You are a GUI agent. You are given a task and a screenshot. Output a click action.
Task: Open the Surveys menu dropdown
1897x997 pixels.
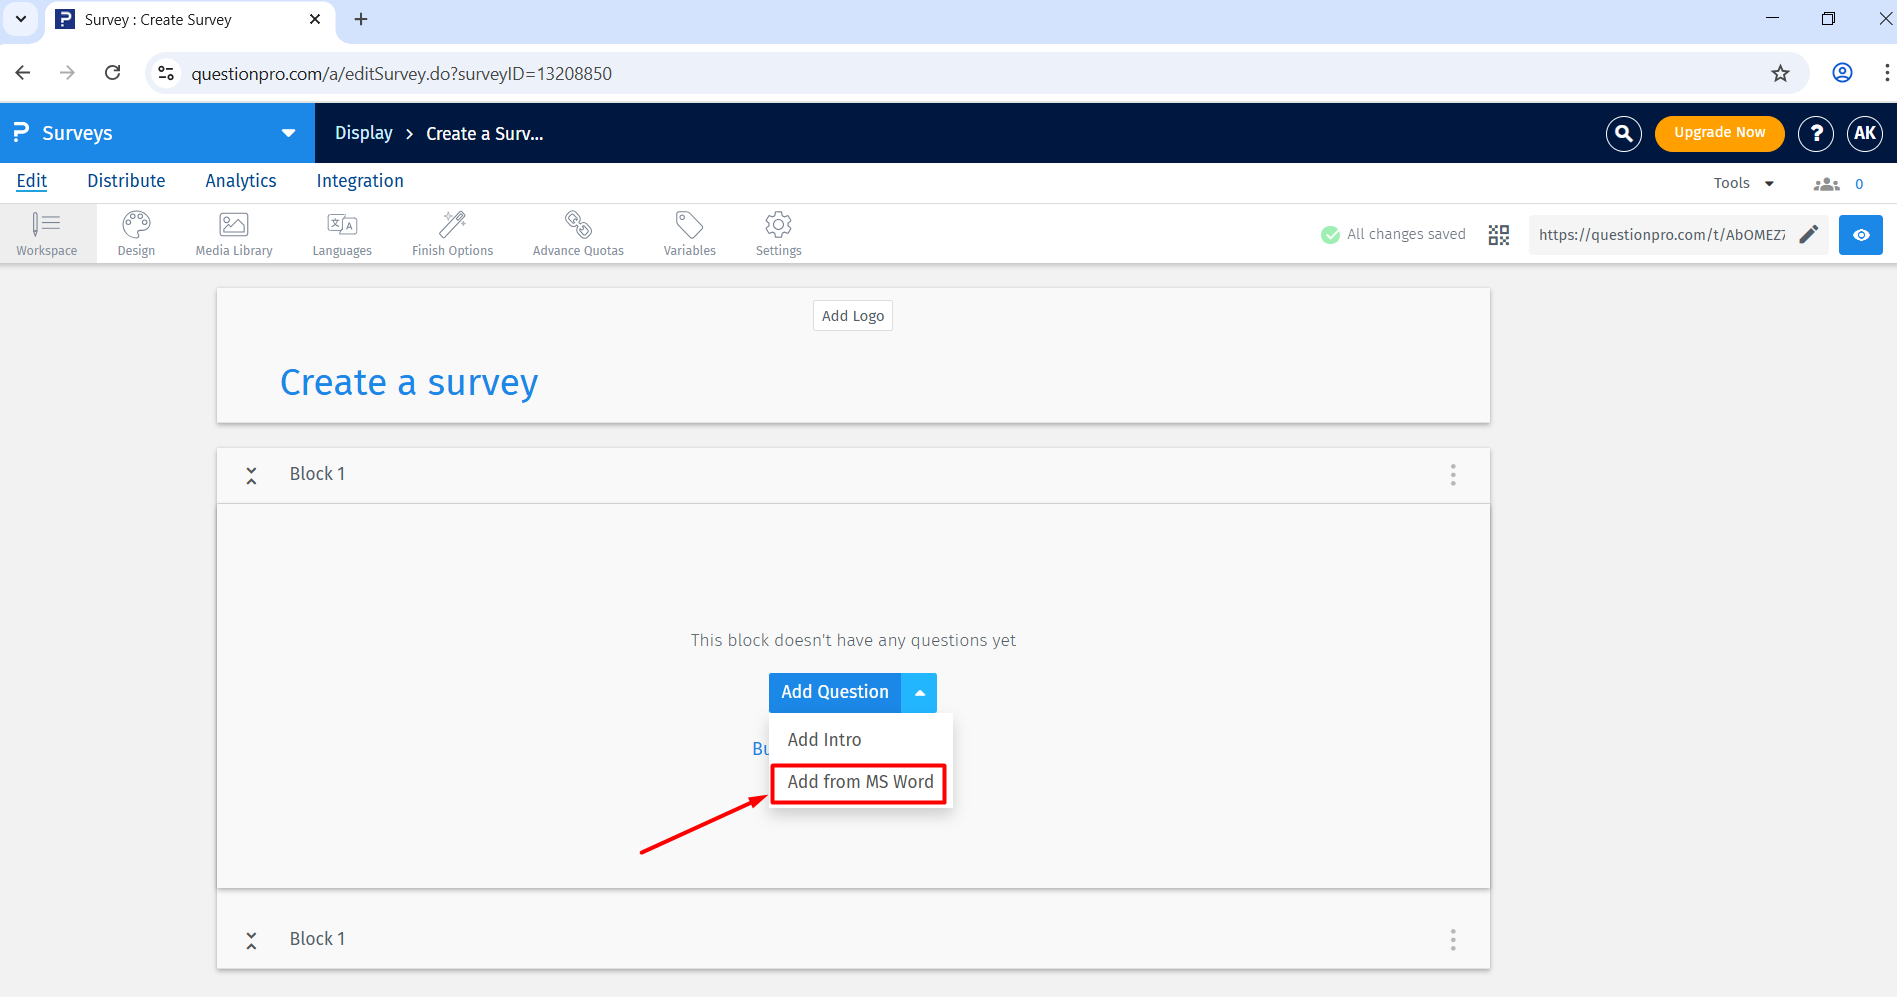point(288,132)
